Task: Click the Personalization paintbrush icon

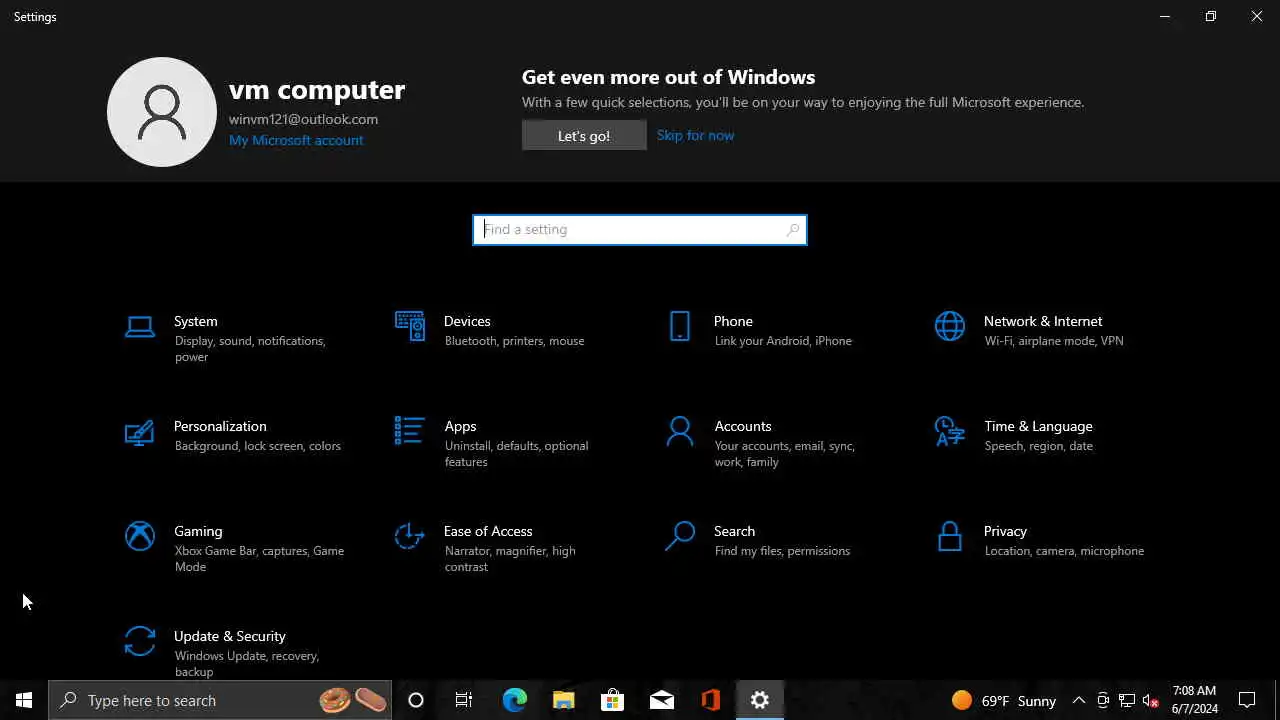Action: point(140,431)
